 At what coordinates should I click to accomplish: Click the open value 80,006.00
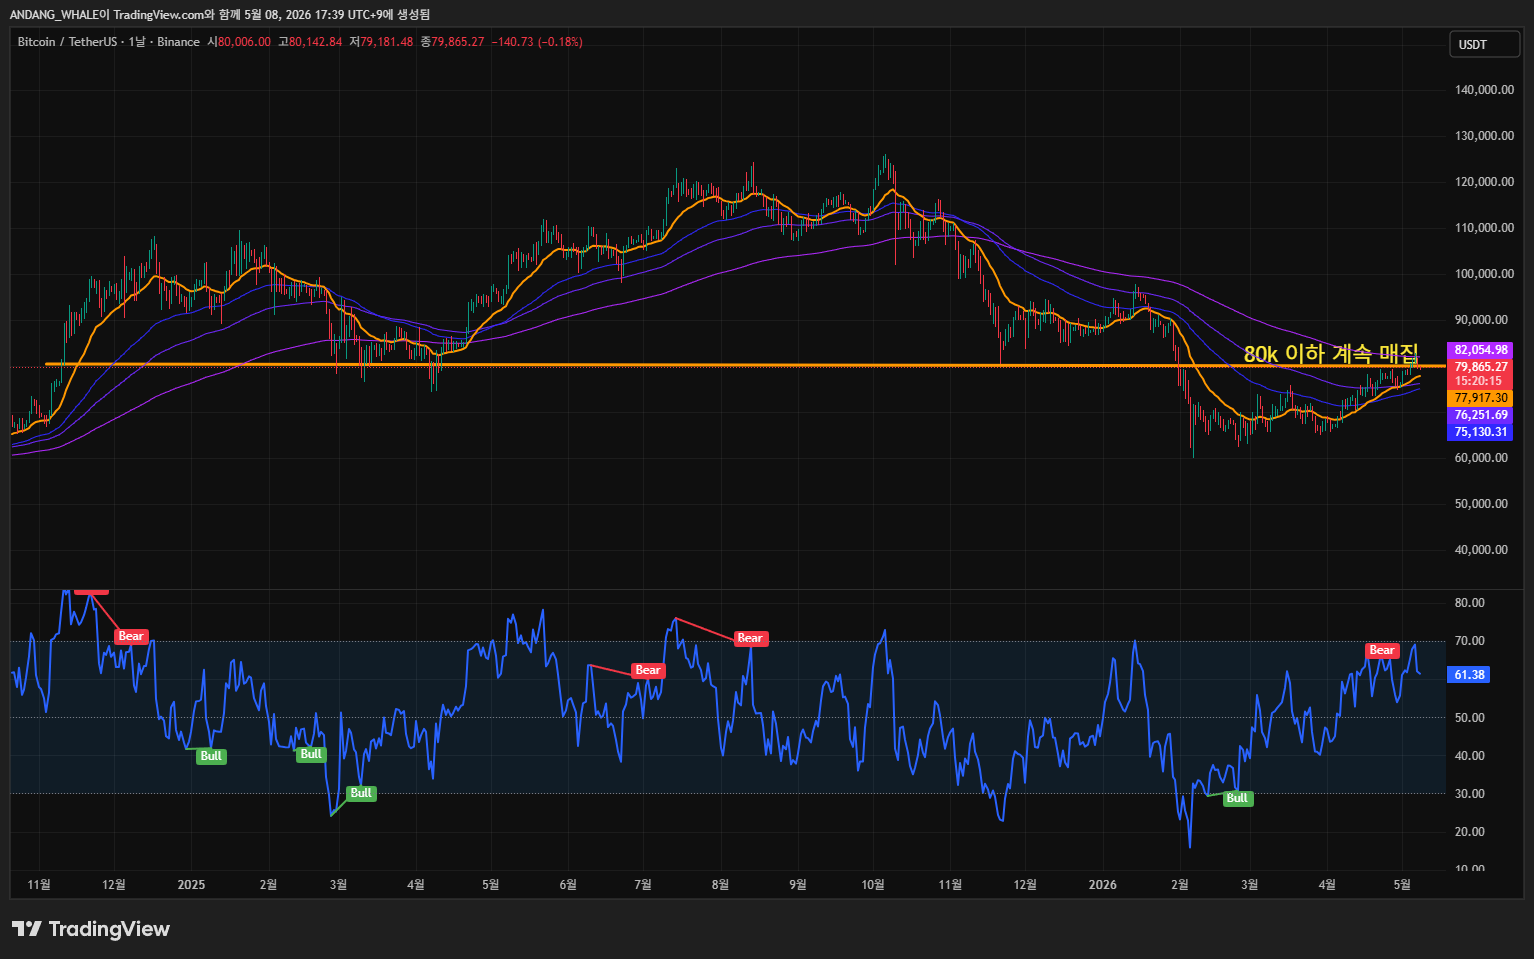point(244,42)
